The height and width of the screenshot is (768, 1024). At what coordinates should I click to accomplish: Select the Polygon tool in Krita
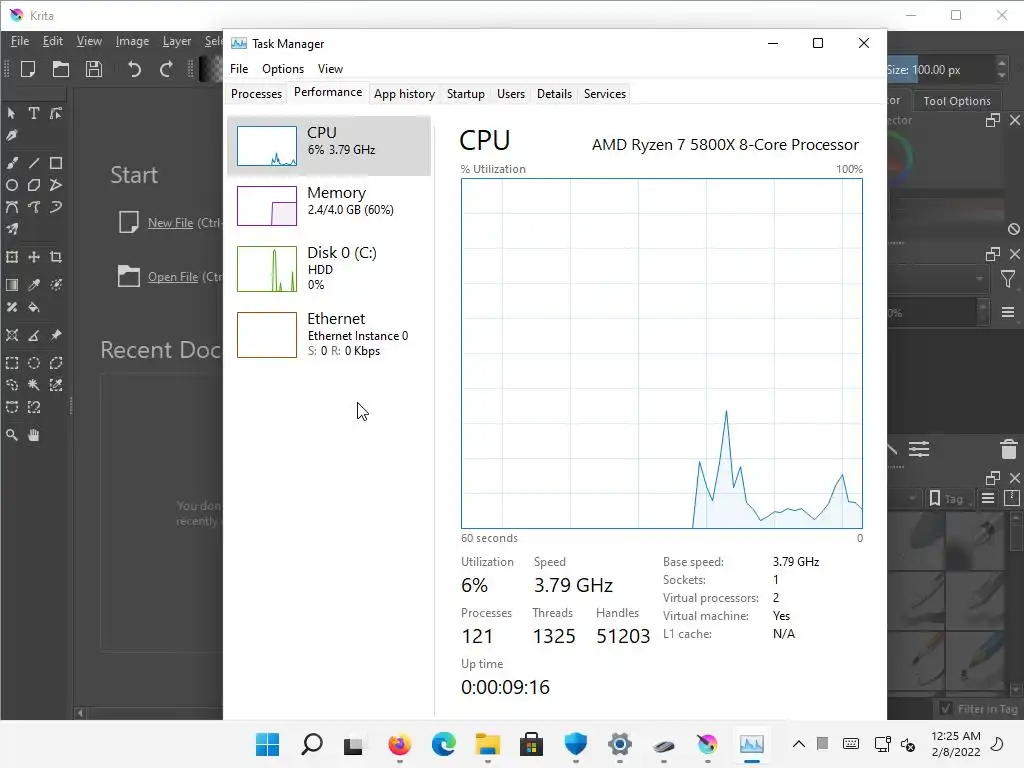coord(33,185)
